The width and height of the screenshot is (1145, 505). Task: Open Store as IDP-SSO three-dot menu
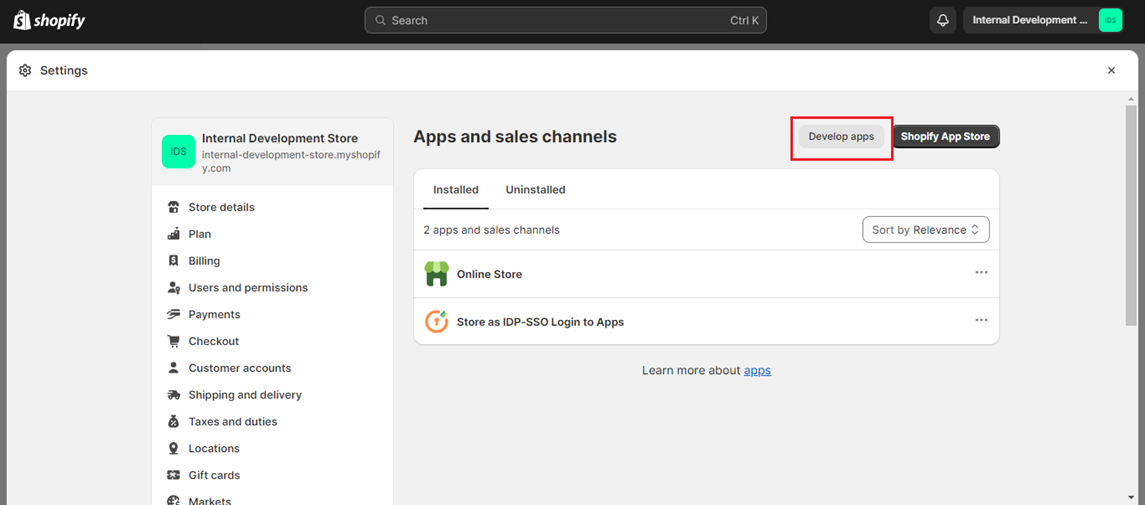981,320
